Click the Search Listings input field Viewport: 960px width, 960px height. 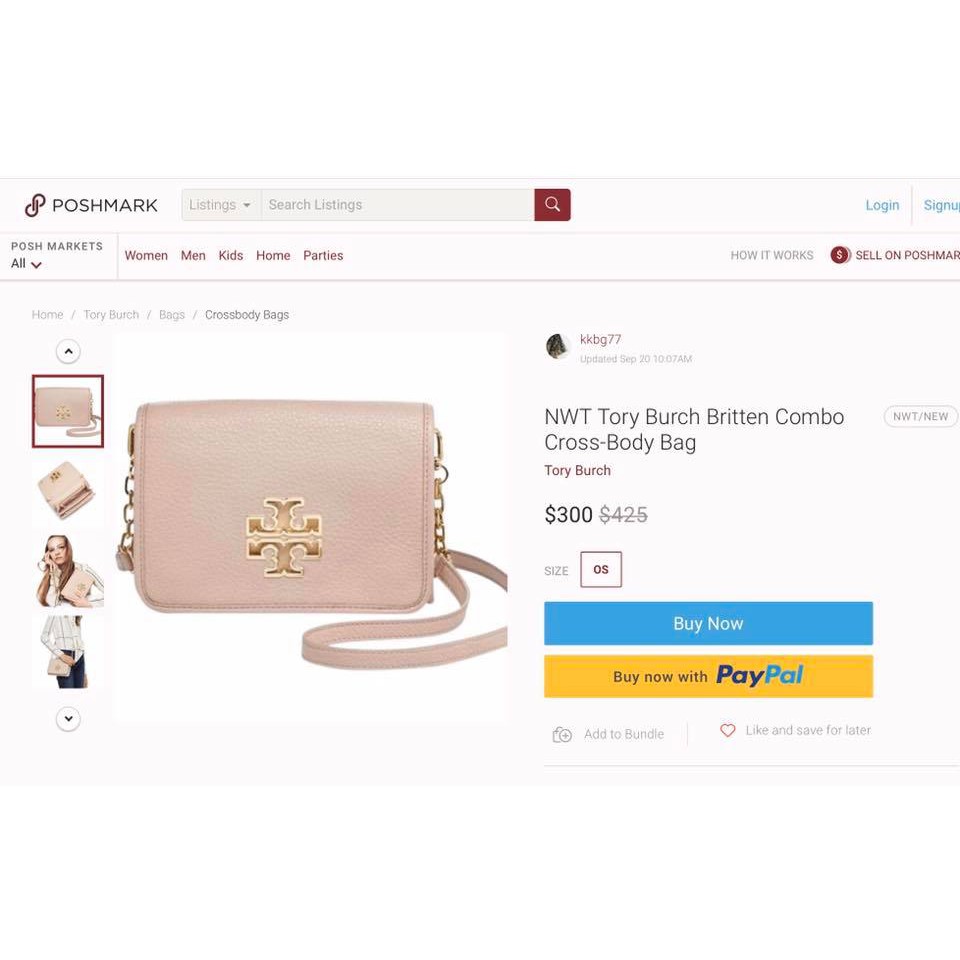click(x=397, y=204)
